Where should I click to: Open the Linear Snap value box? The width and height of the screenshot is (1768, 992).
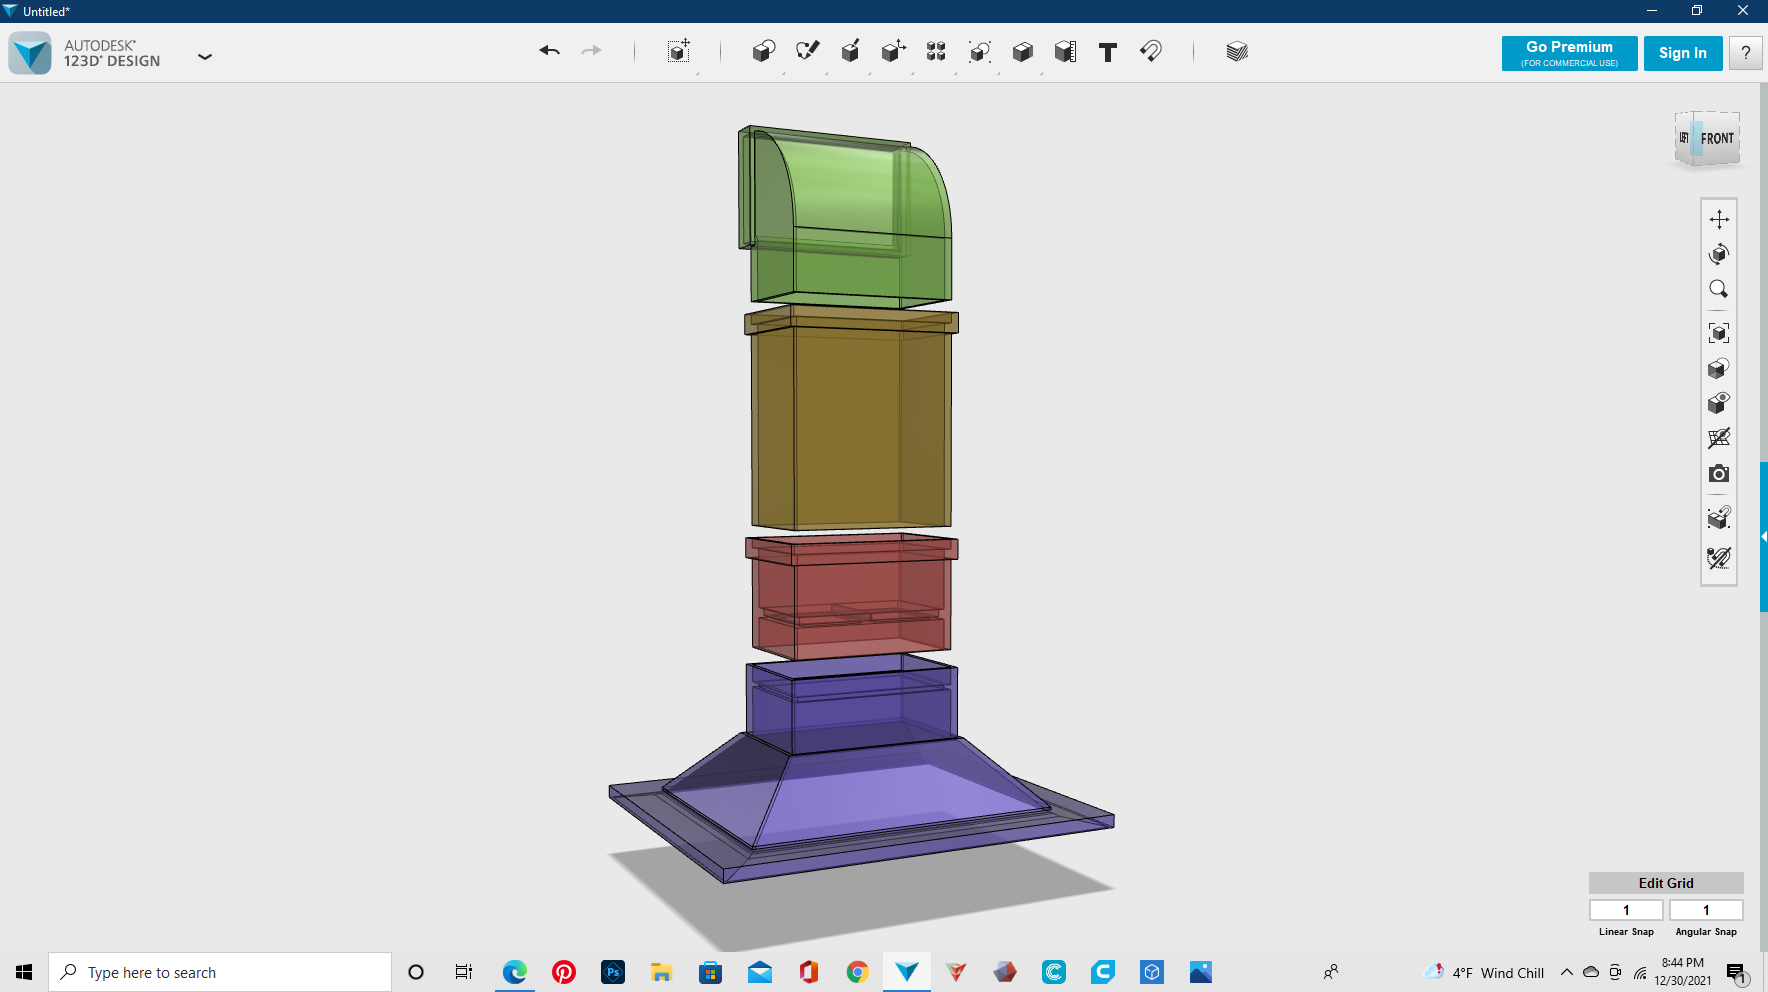1626,910
